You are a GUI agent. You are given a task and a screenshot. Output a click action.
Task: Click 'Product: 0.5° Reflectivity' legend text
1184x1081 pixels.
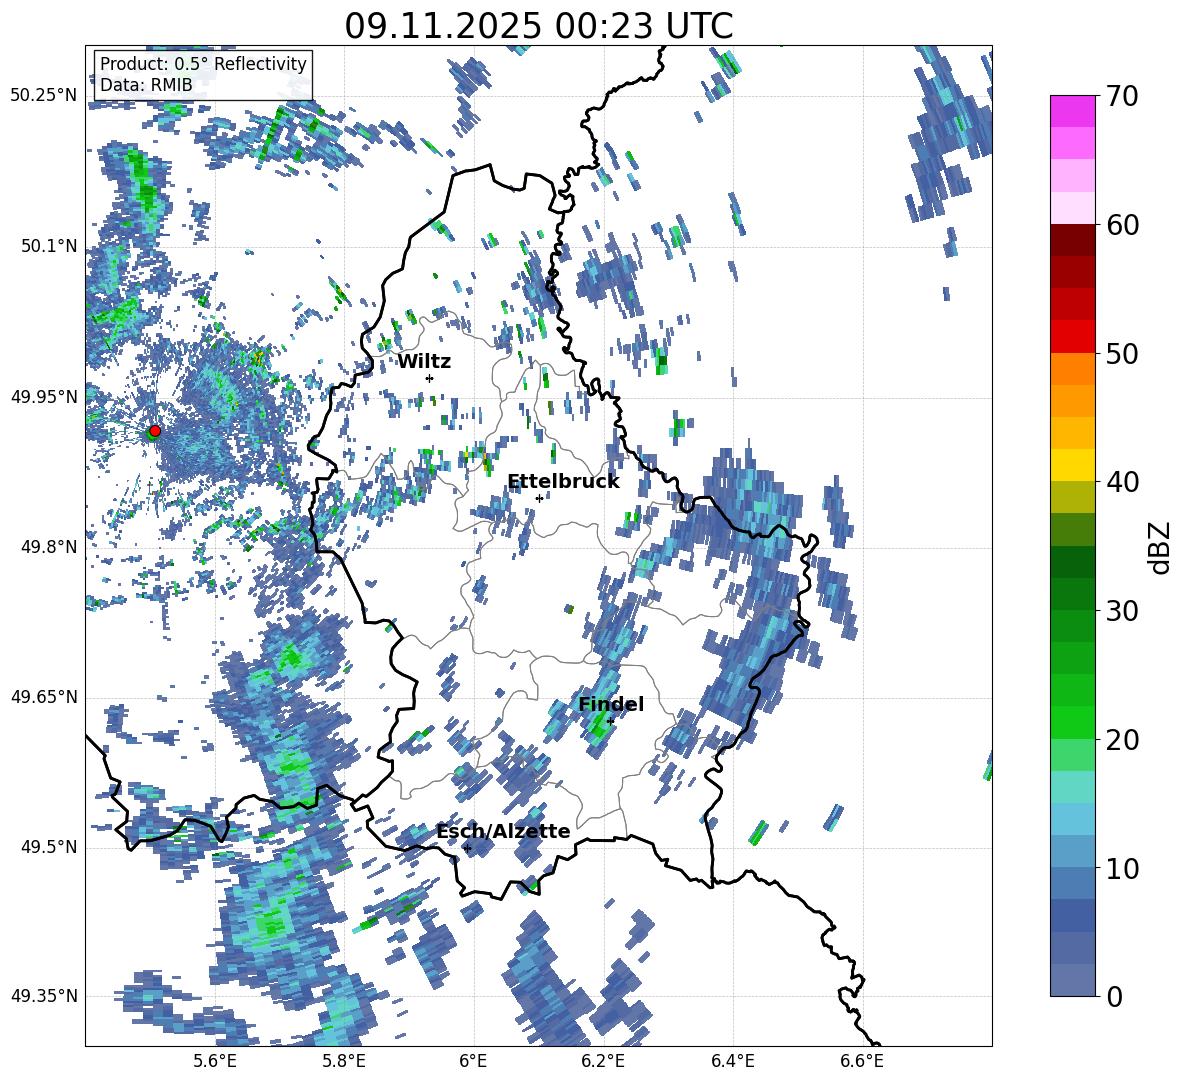coord(203,64)
